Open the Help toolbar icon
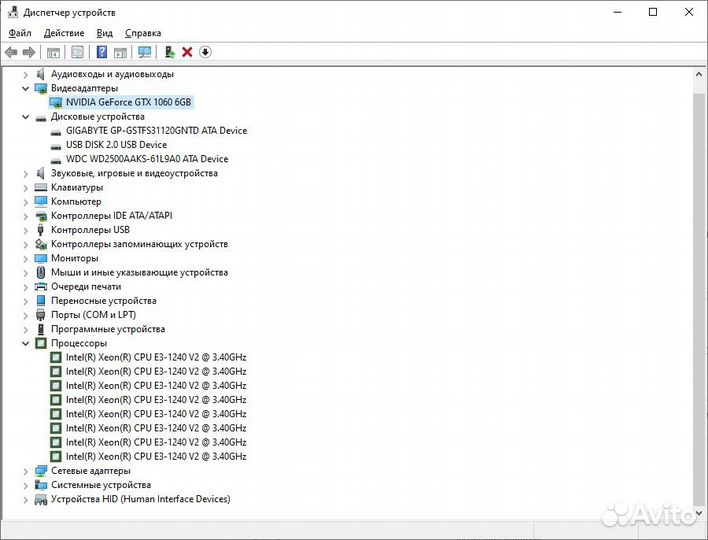The height and width of the screenshot is (540, 708). (102, 52)
